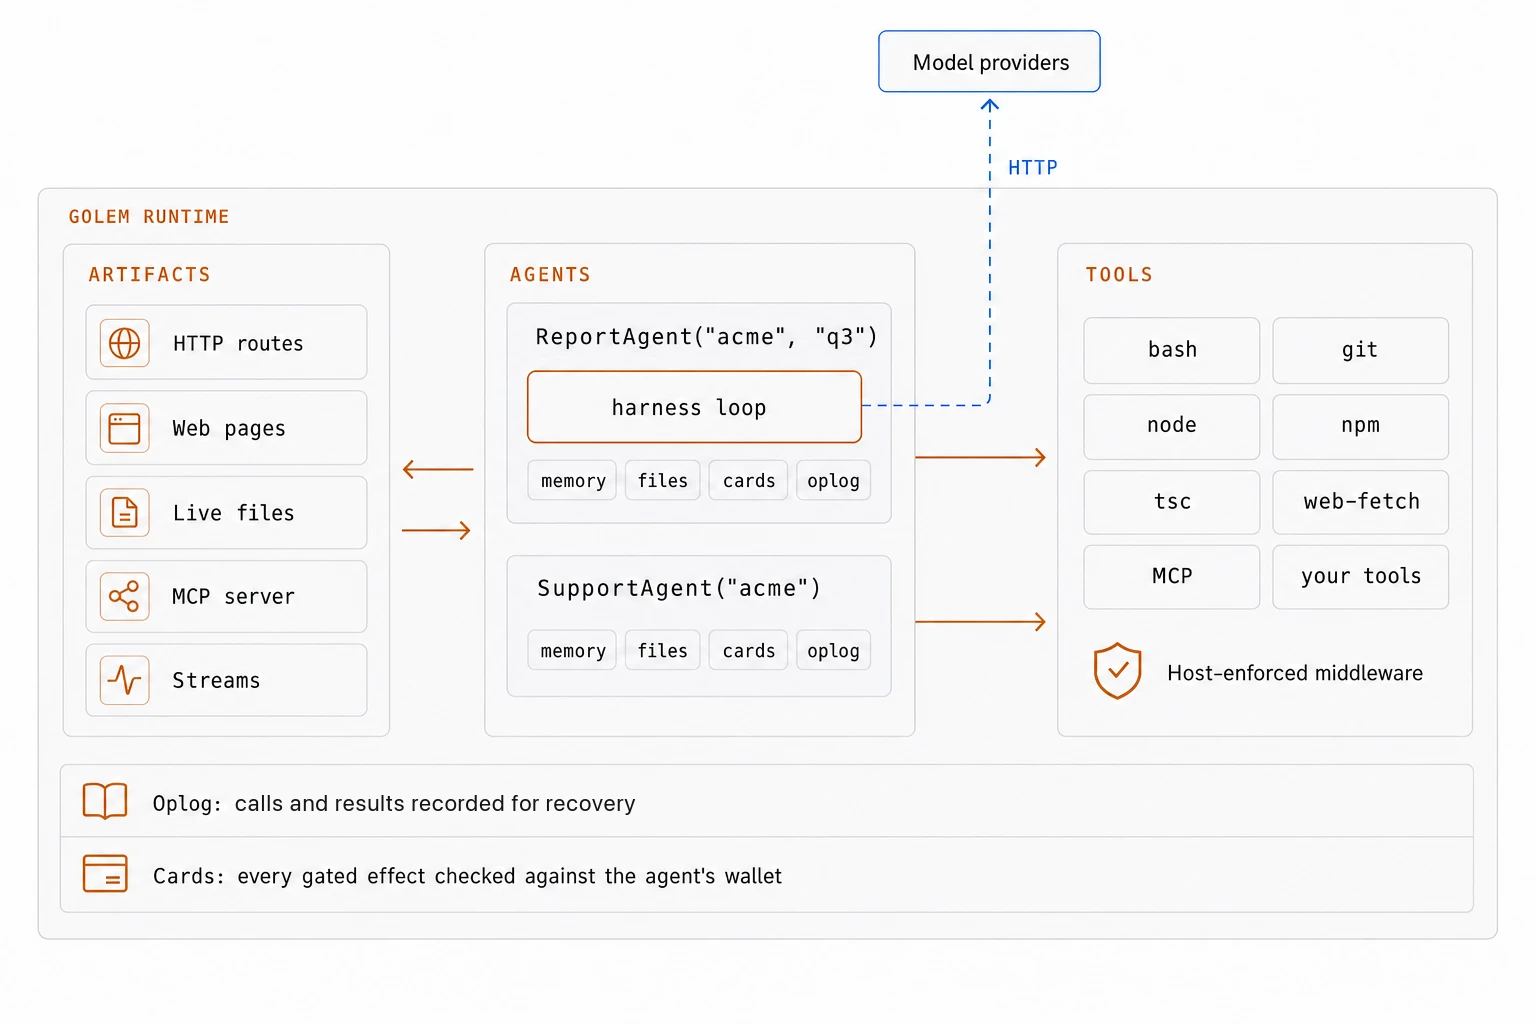Click the ReportAgent("acme", "q3") title
1536x1024 pixels.
(707, 337)
